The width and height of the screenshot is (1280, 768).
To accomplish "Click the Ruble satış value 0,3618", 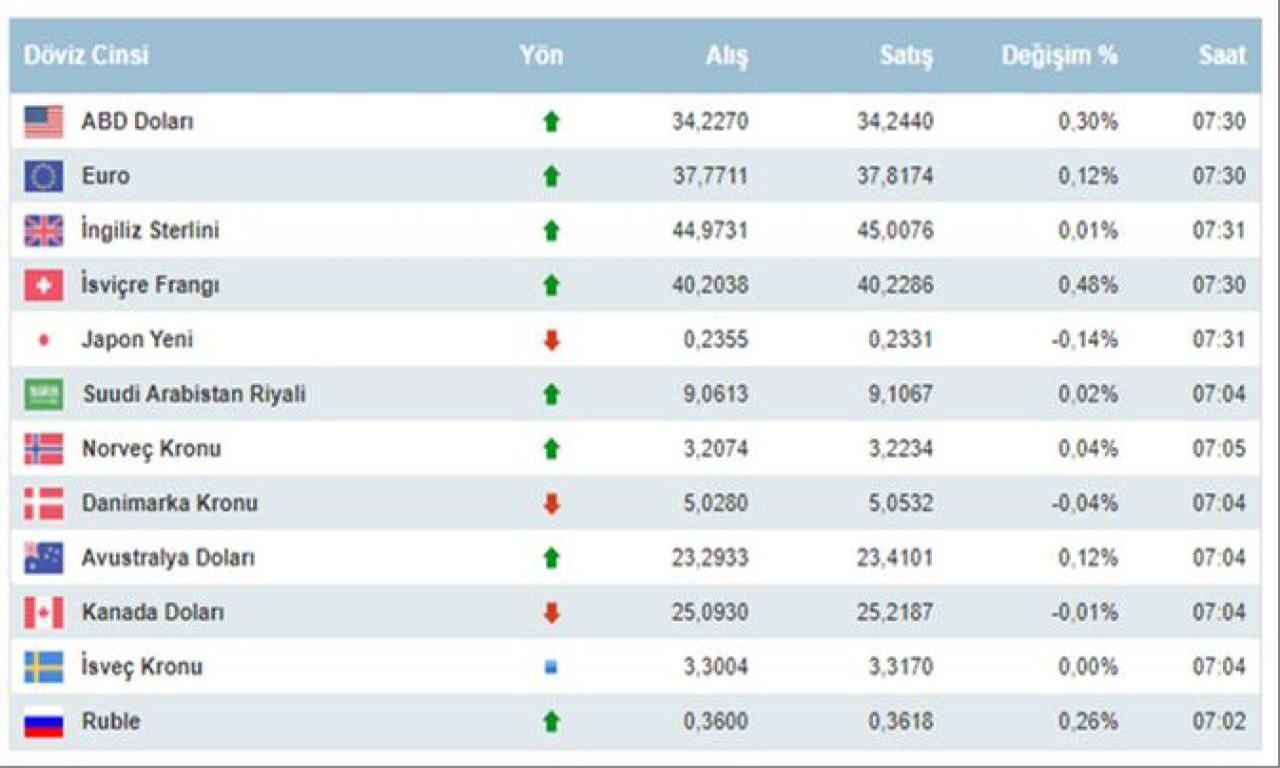I will coord(899,721).
